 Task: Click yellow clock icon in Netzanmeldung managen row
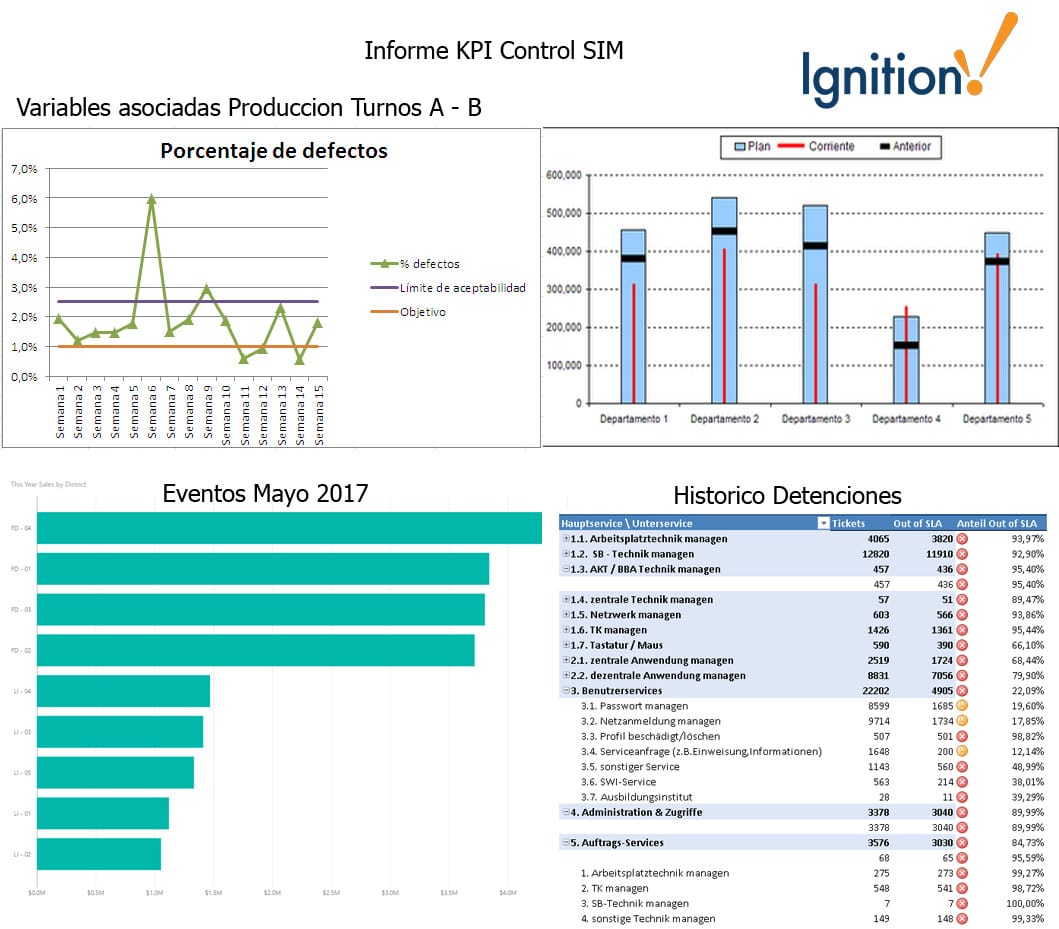pos(962,721)
